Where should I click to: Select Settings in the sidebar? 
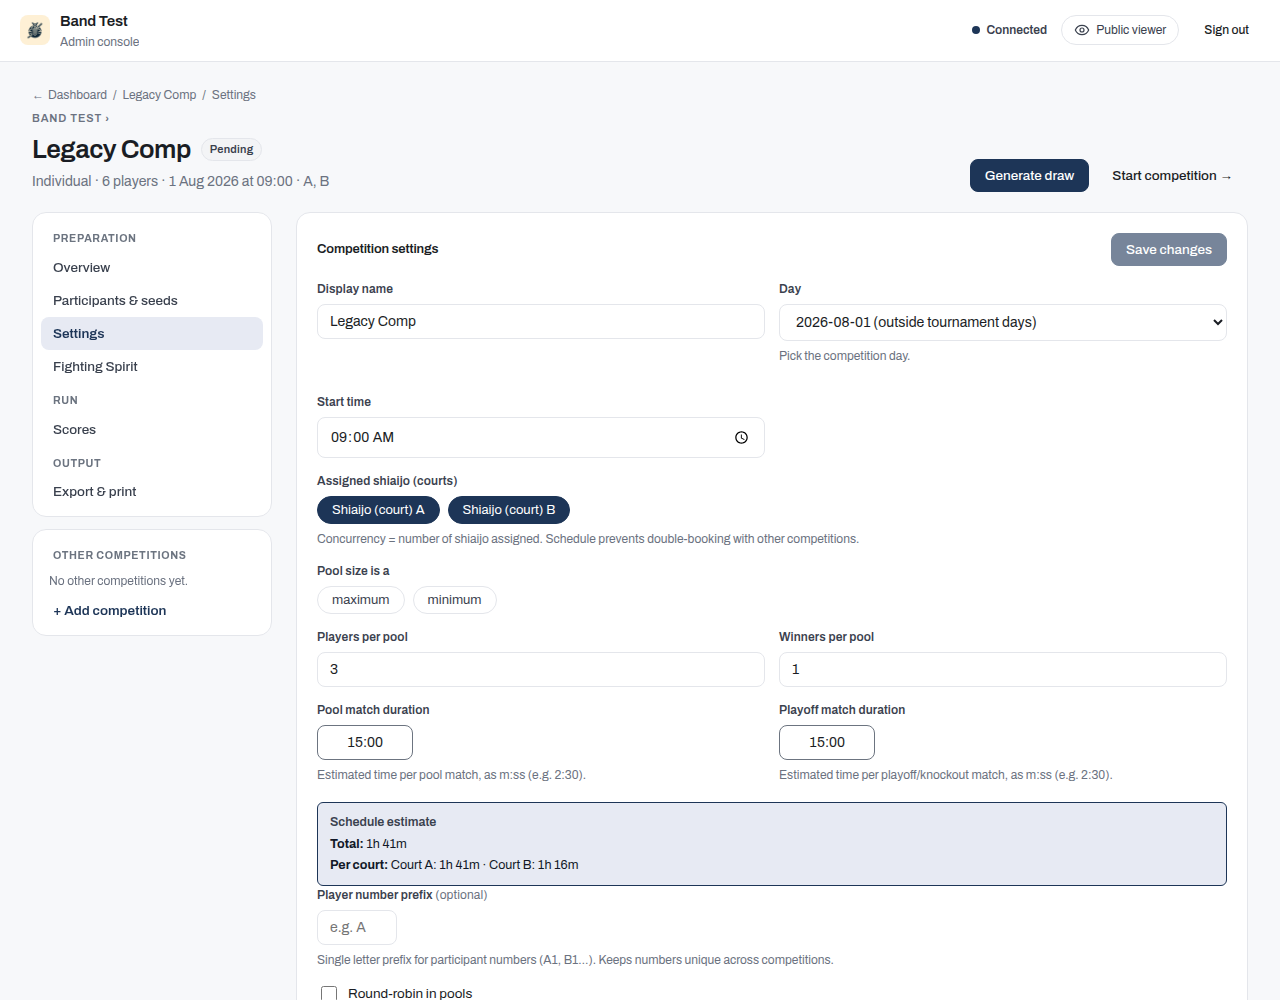152,334
